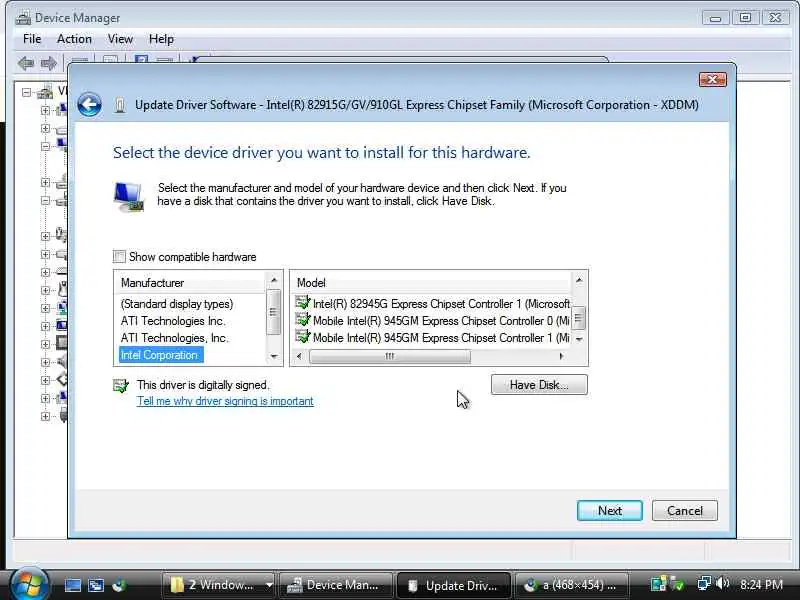Click the Next button
Viewport: 800px width, 600px height.
pyautogui.click(x=610, y=511)
